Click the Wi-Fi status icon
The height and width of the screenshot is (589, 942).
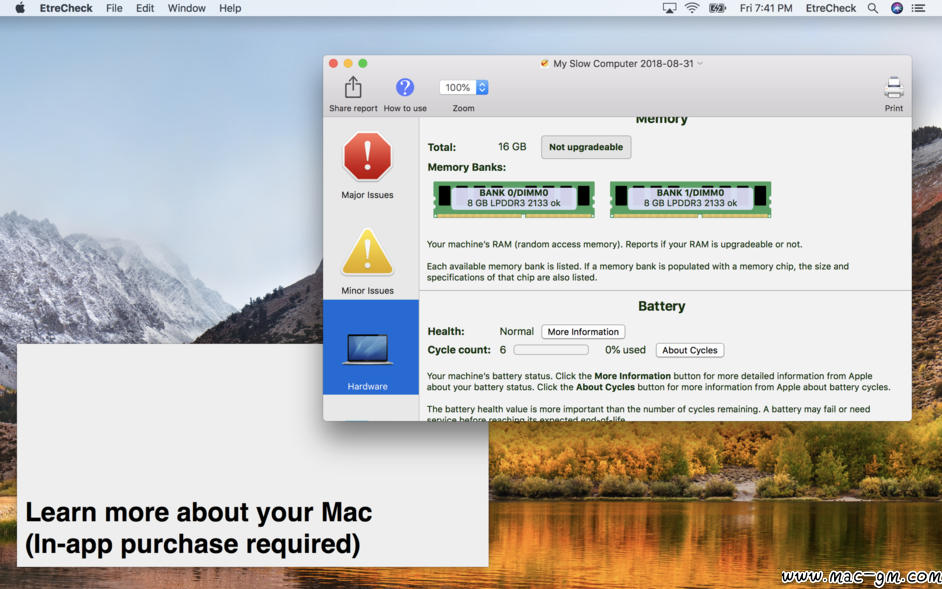[692, 8]
